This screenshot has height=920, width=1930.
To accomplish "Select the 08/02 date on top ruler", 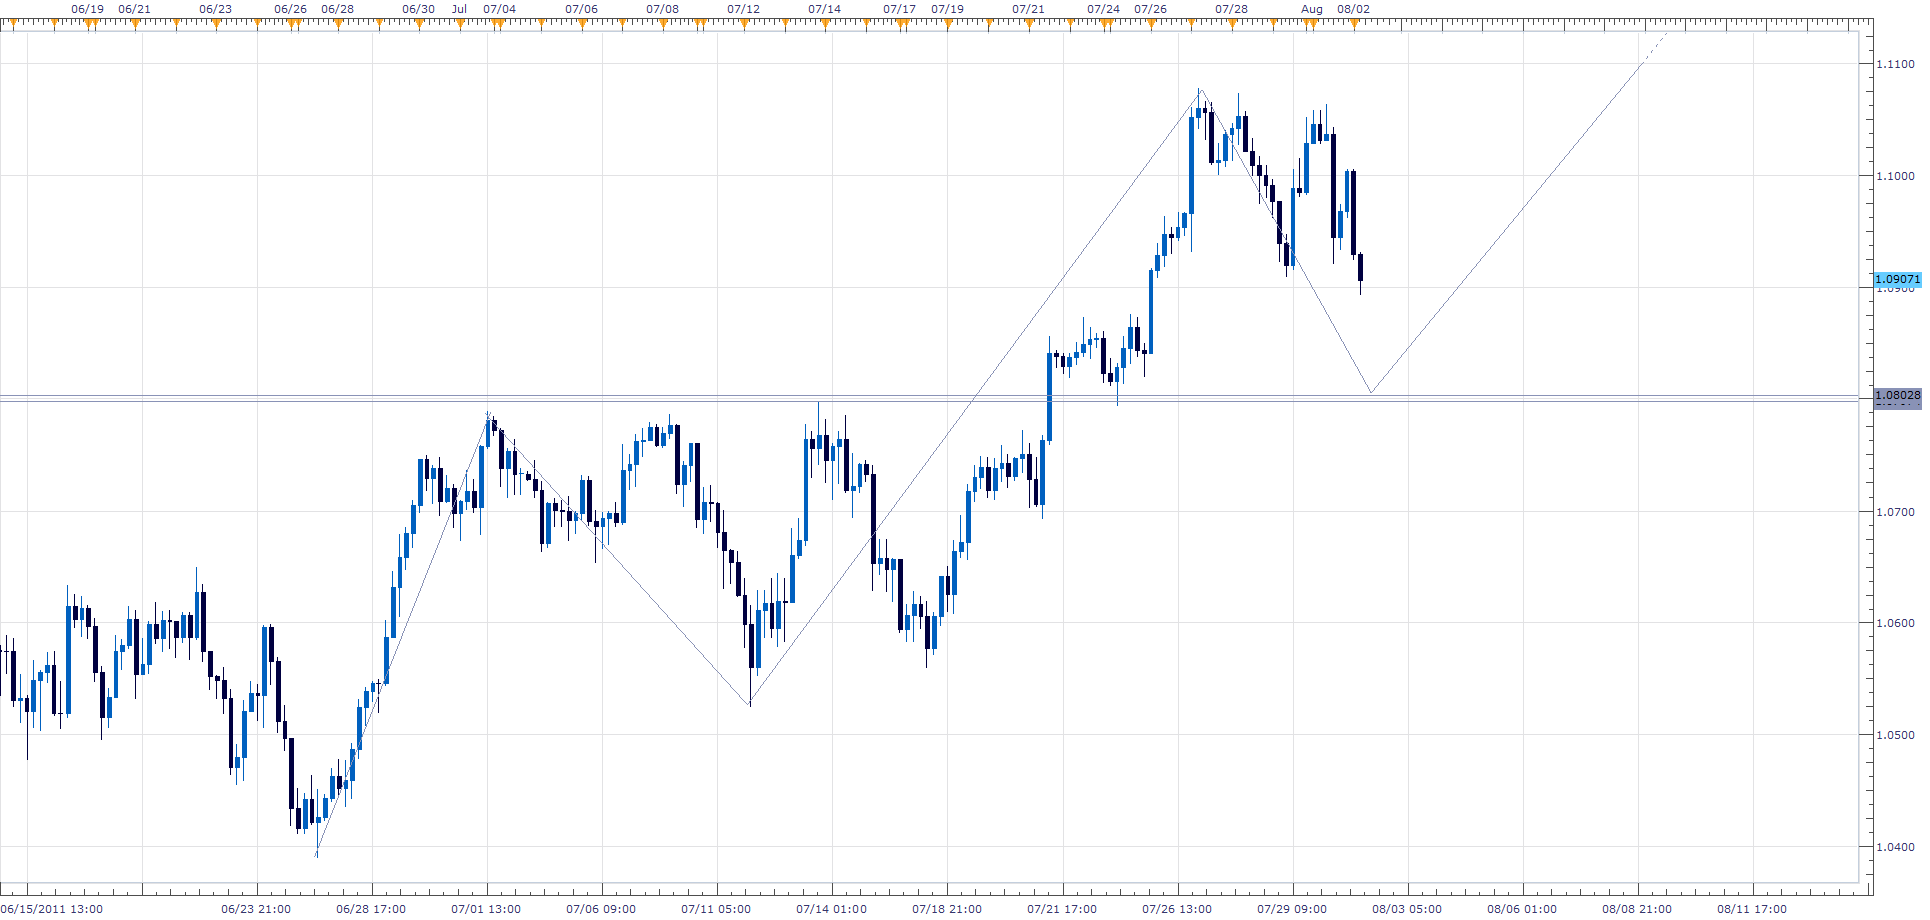I will pos(1353,9).
